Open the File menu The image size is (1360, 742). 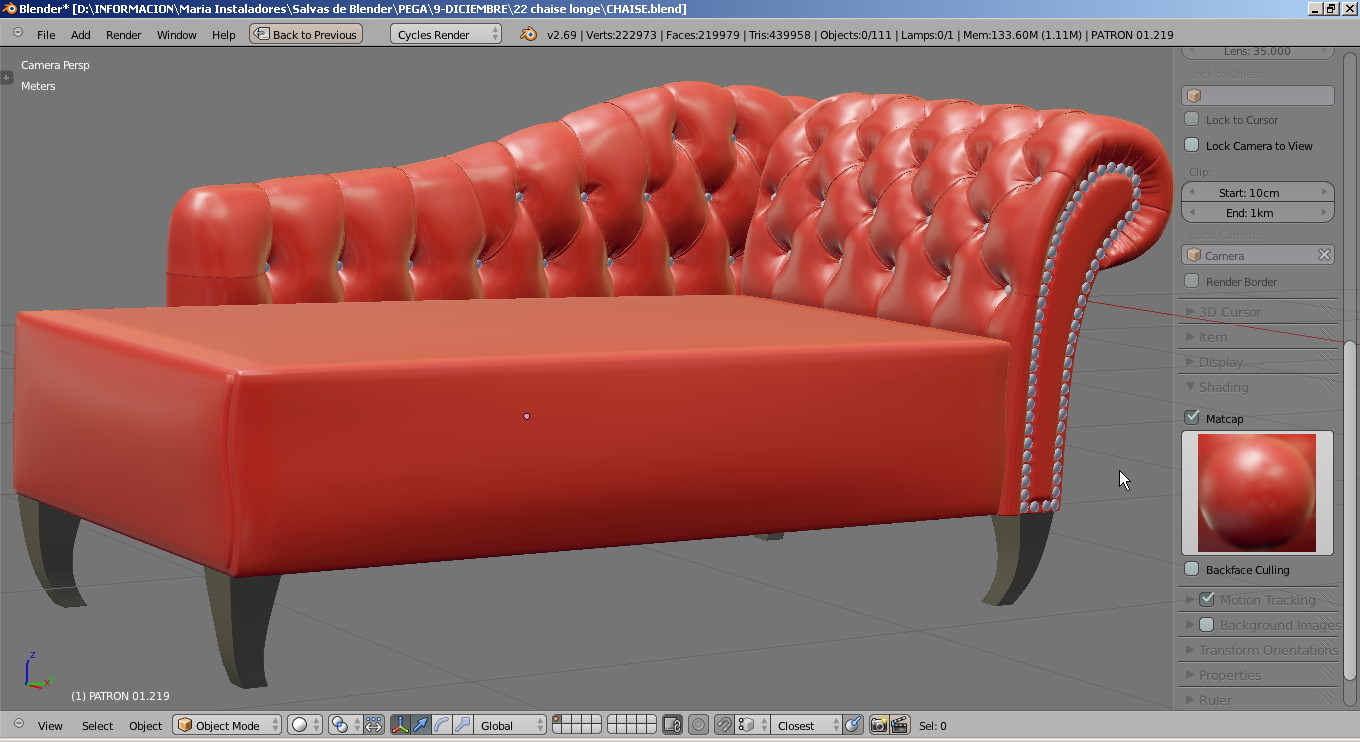click(x=46, y=34)
